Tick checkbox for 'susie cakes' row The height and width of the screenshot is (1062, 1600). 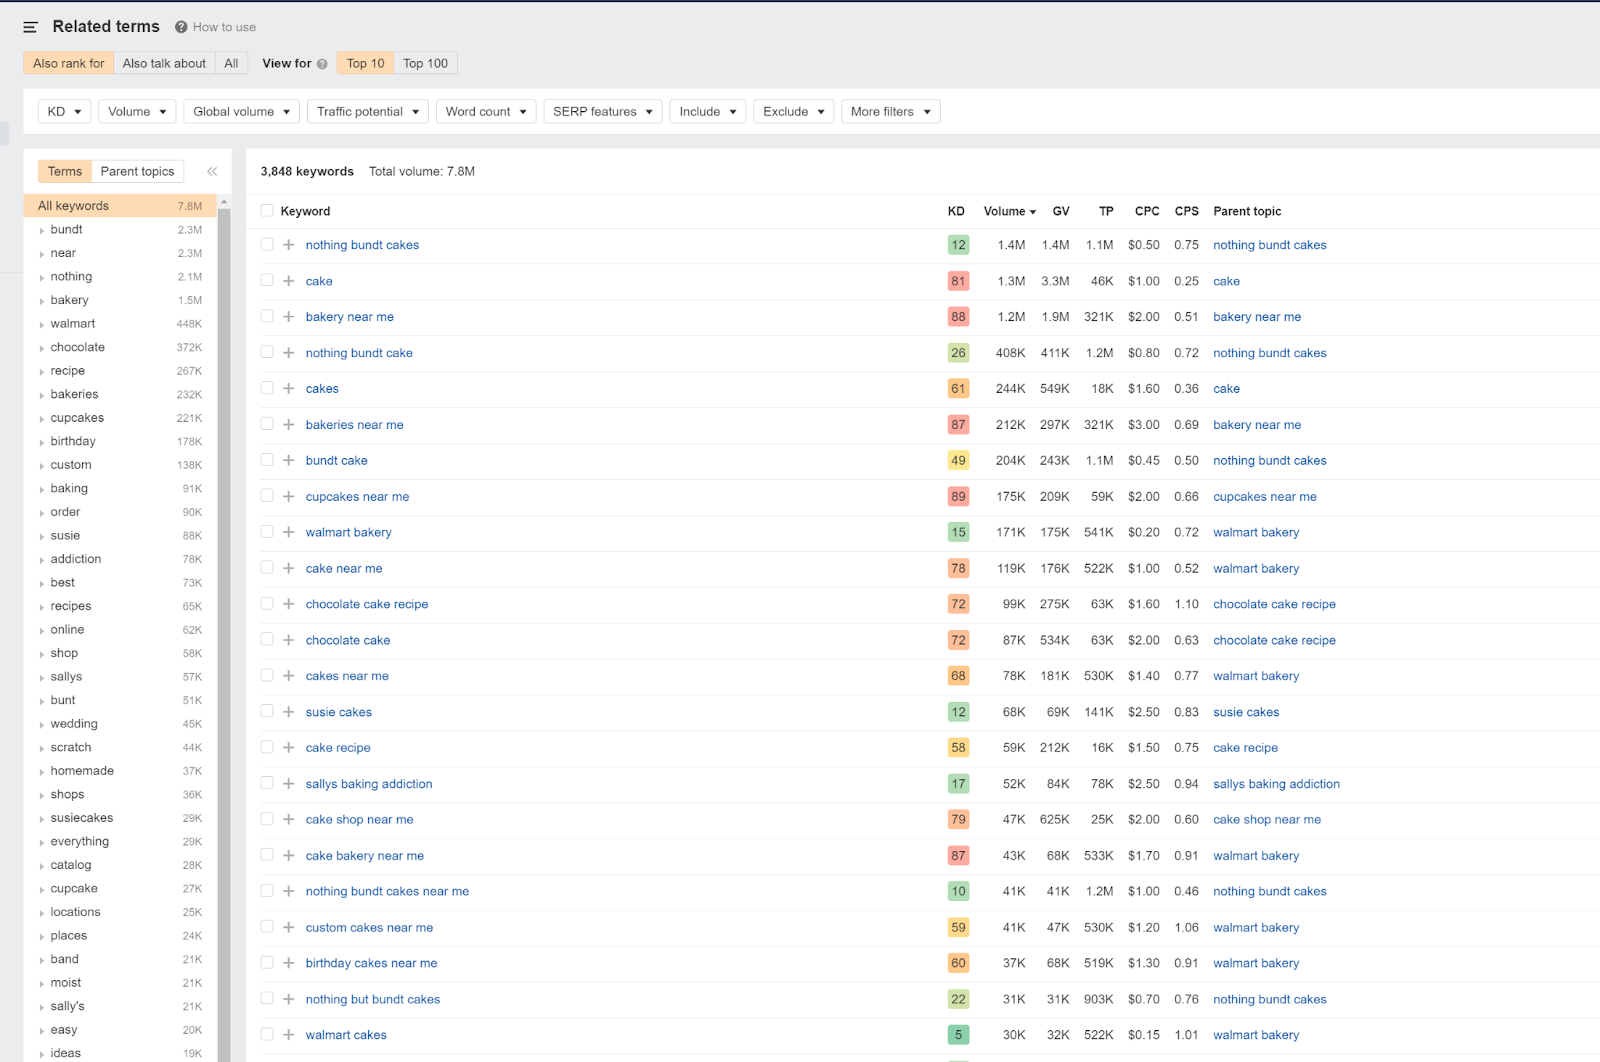coord(267,711)
